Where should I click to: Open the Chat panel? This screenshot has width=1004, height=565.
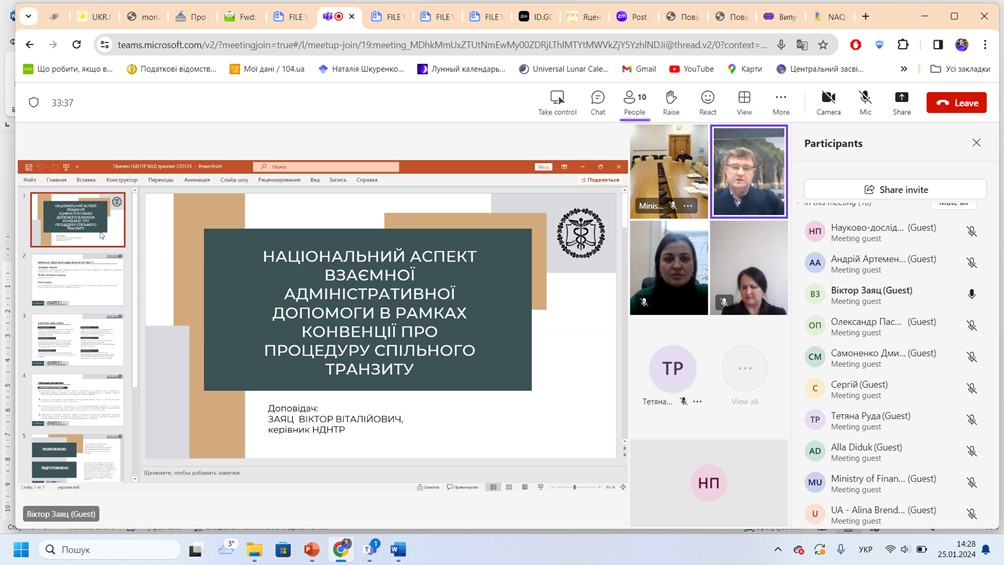click(597, 102)
